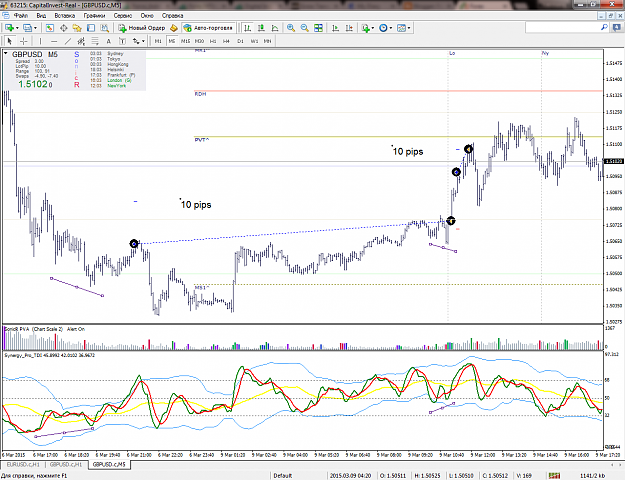Expand the arrows tool dropdown

(143, 41)
